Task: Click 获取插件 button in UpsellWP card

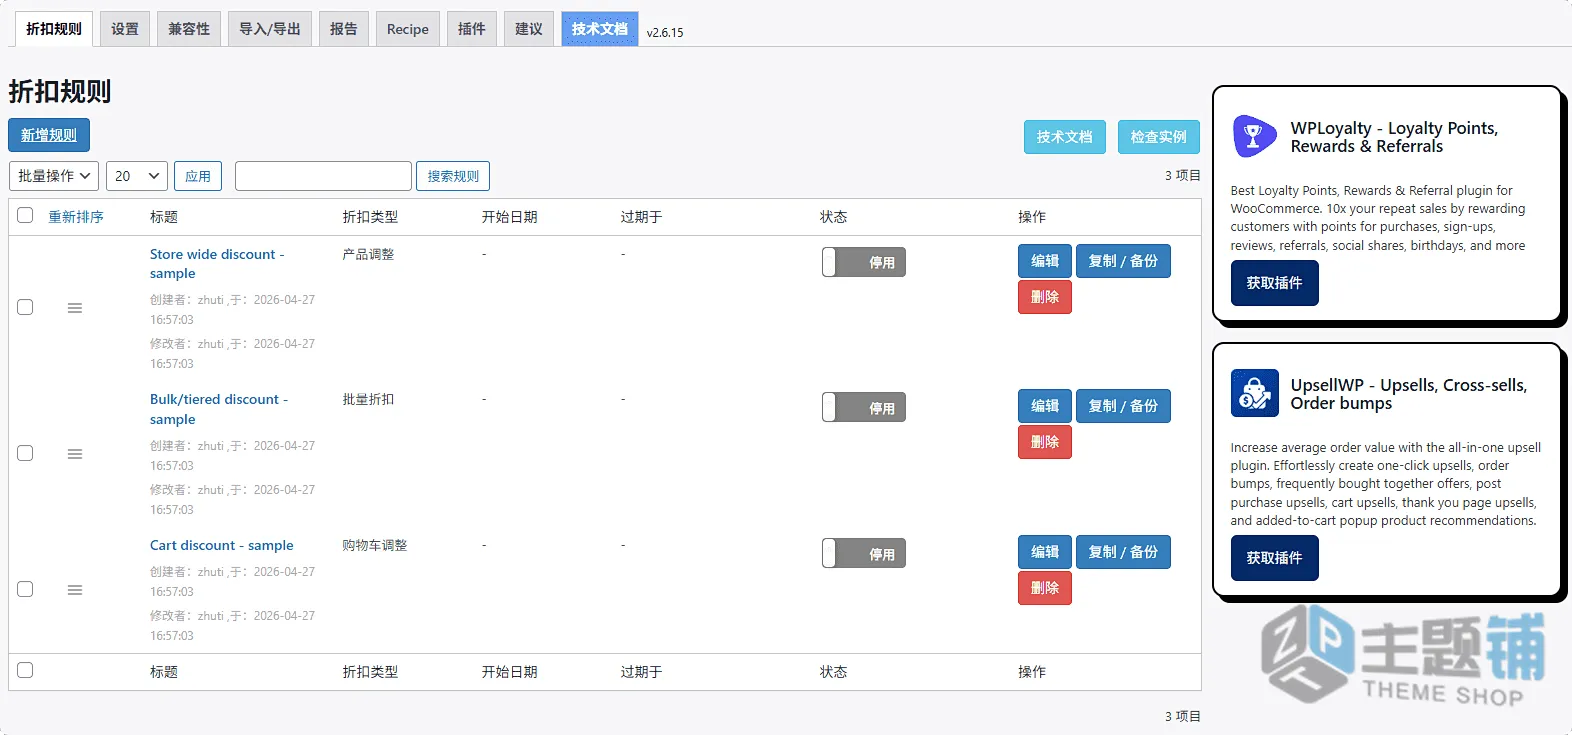Action: pos(1275,558)
